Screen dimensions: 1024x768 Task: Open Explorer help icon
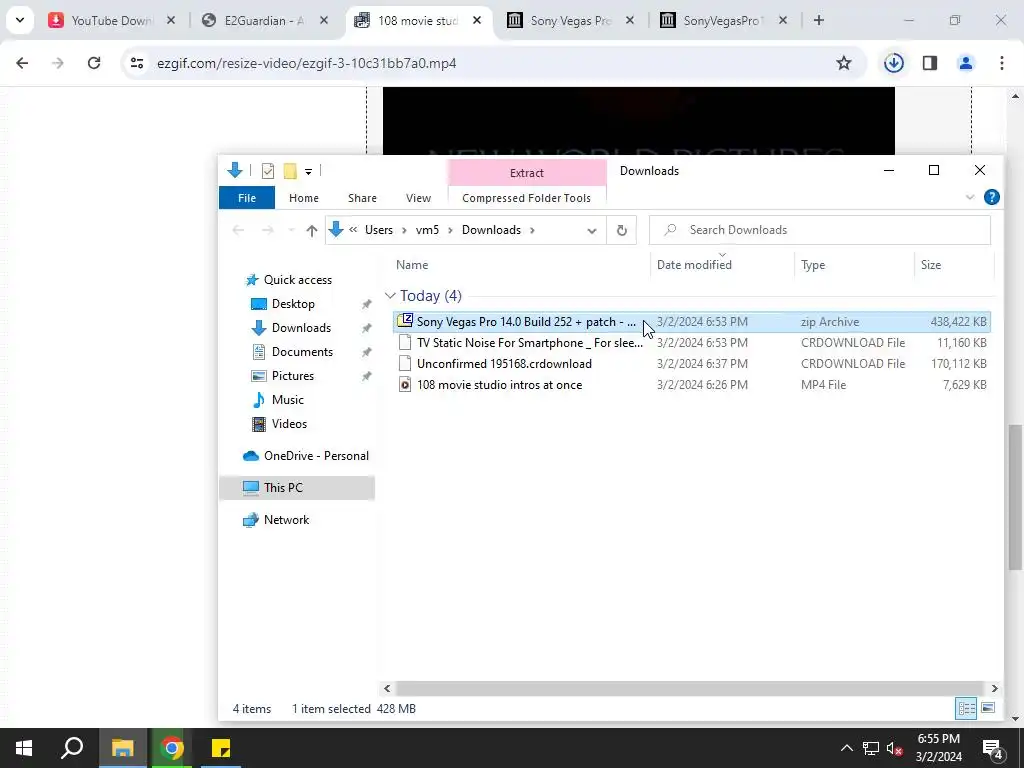tap(991, 197)
